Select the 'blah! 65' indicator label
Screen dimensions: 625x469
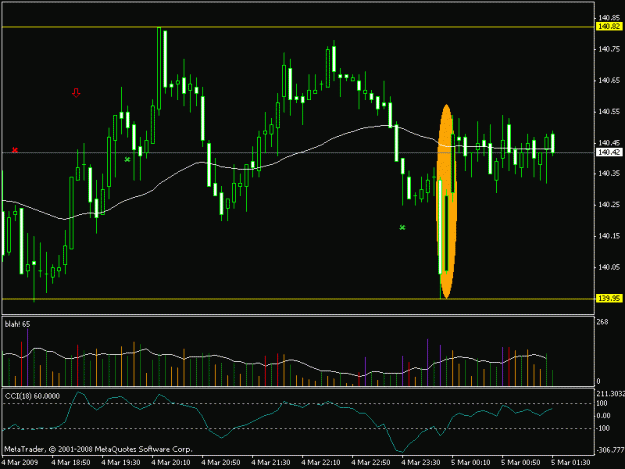pos(17,324)
